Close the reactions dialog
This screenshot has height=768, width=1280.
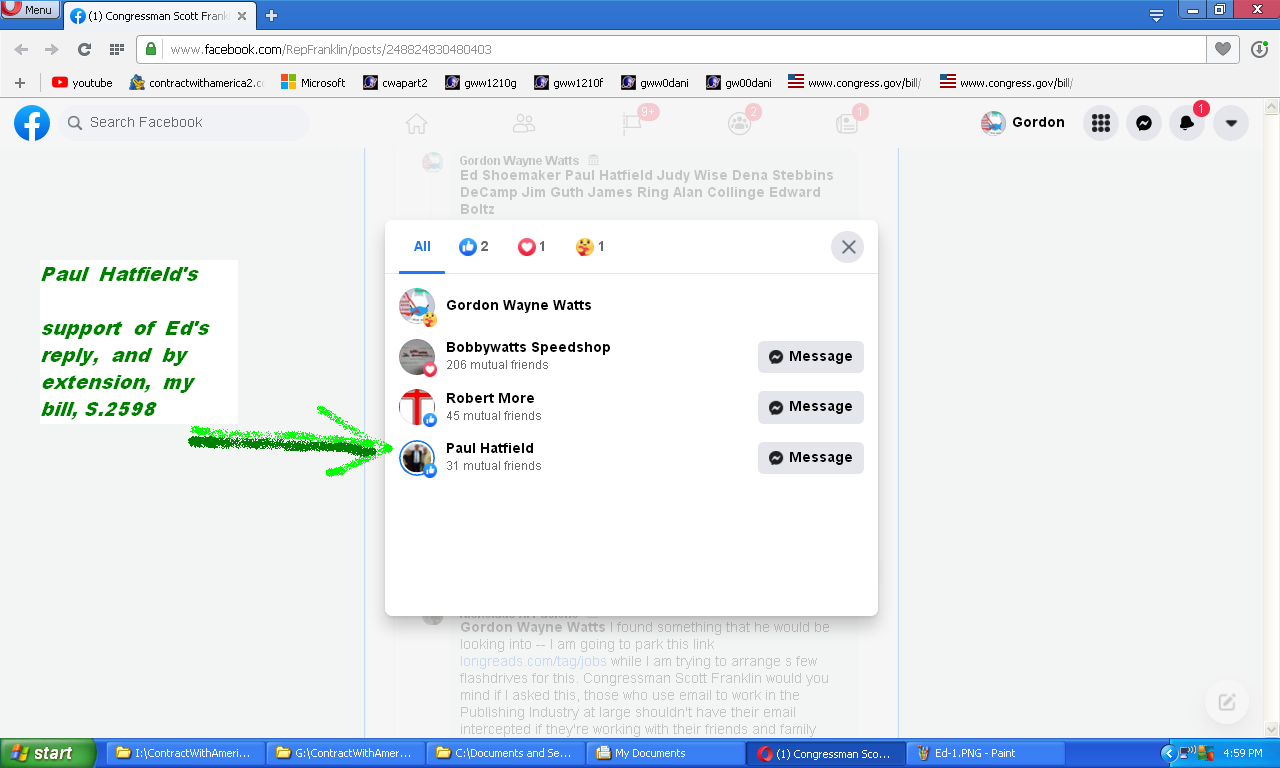point(848,247)
